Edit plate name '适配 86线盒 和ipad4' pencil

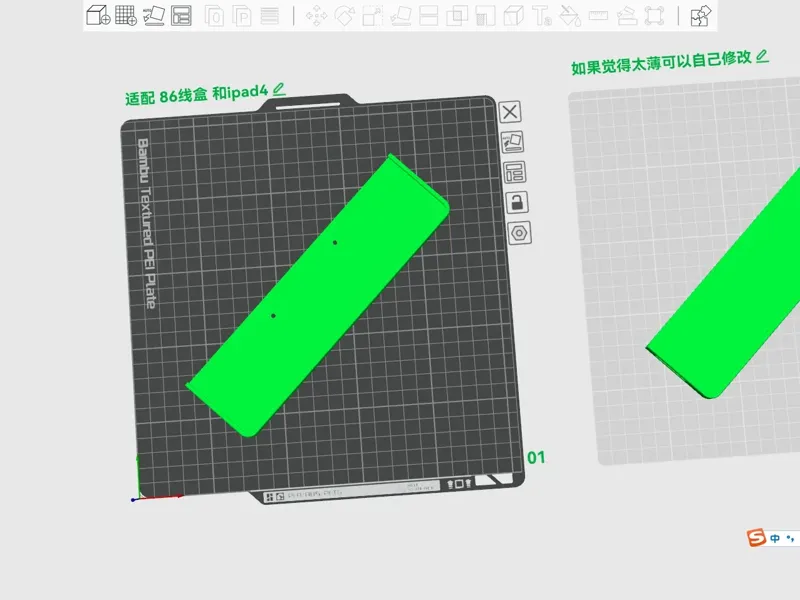point(279,90)
